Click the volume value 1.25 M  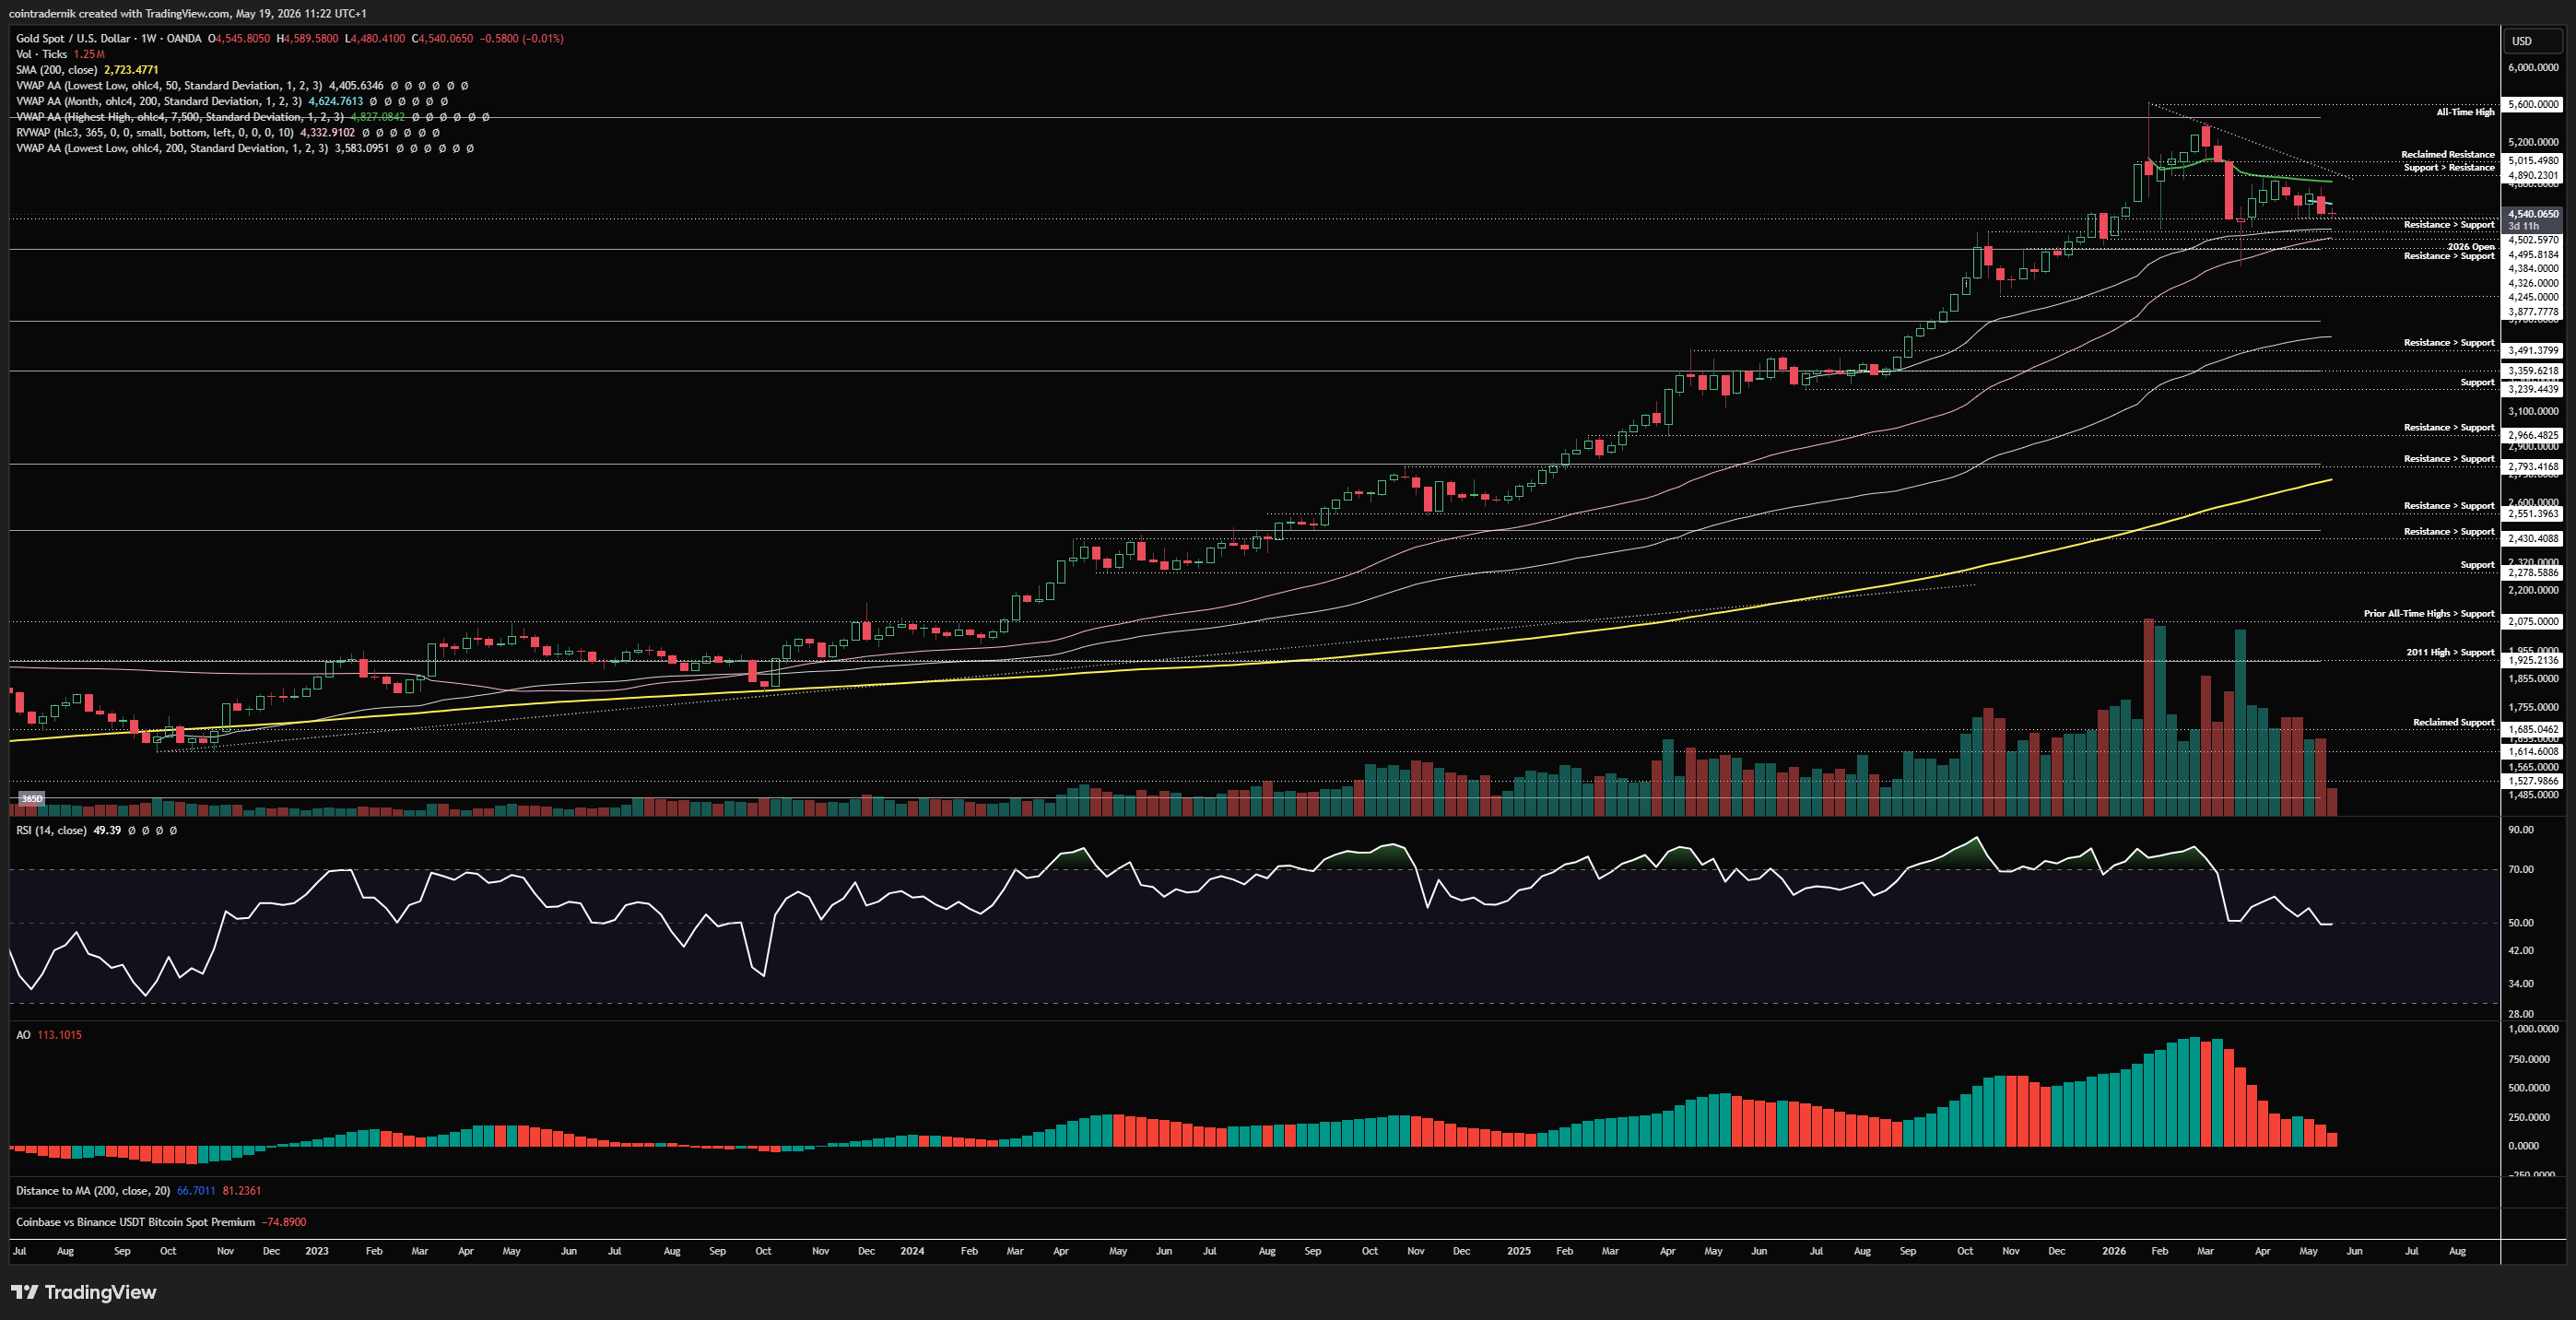tap(89, 54)
